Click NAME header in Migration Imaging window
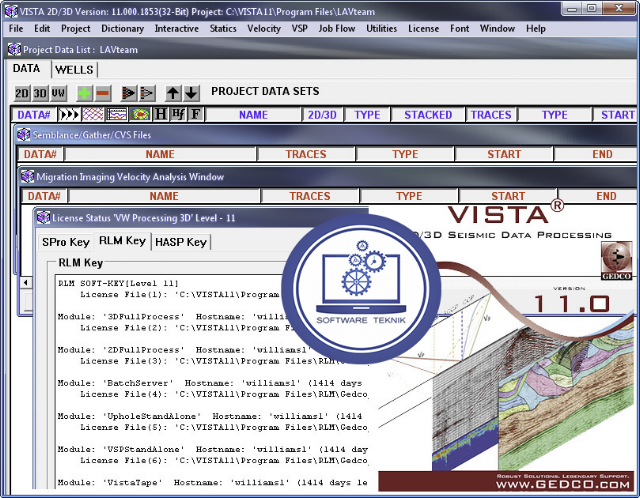 (x=164, y=196)
